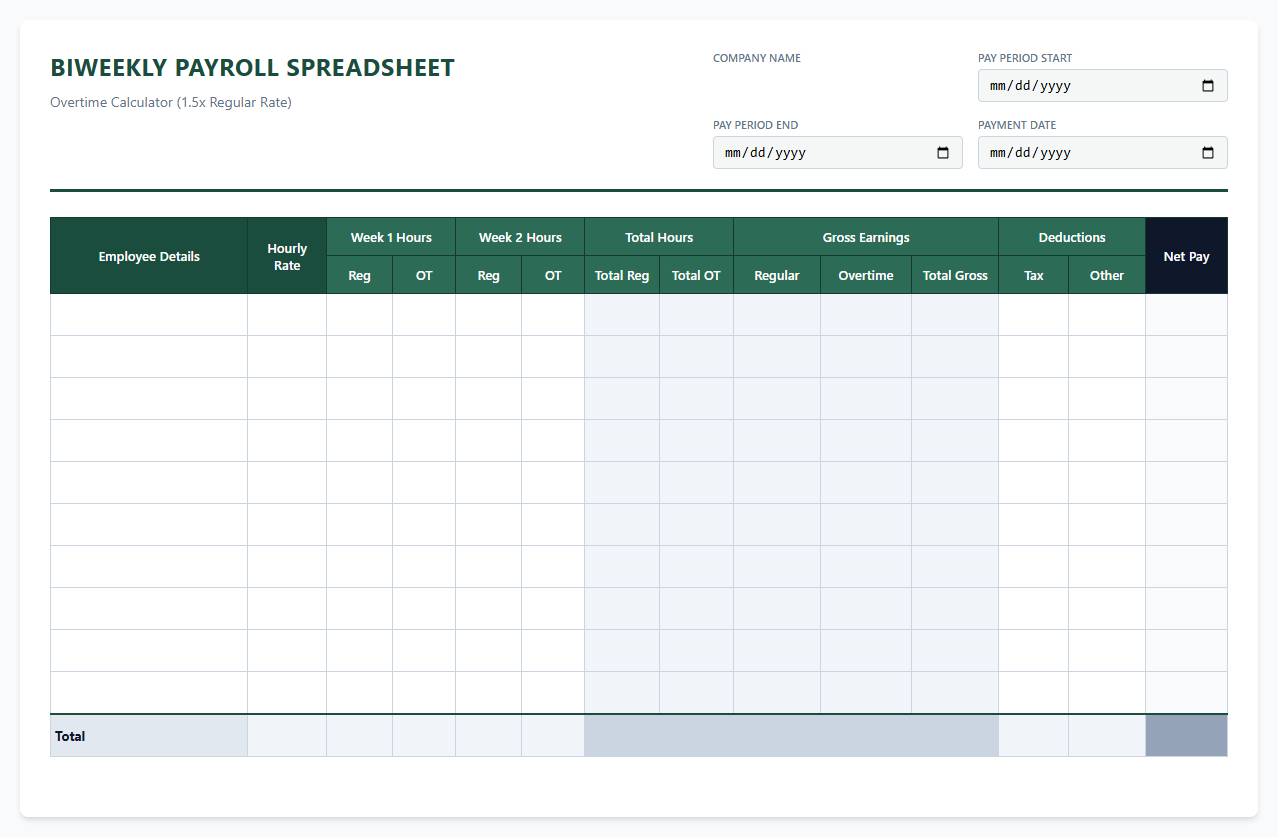Viewport: 1278px width, 837px height.
Task: Select first blank row's Net Pay cell
Action: click(x=1187, y=315)
